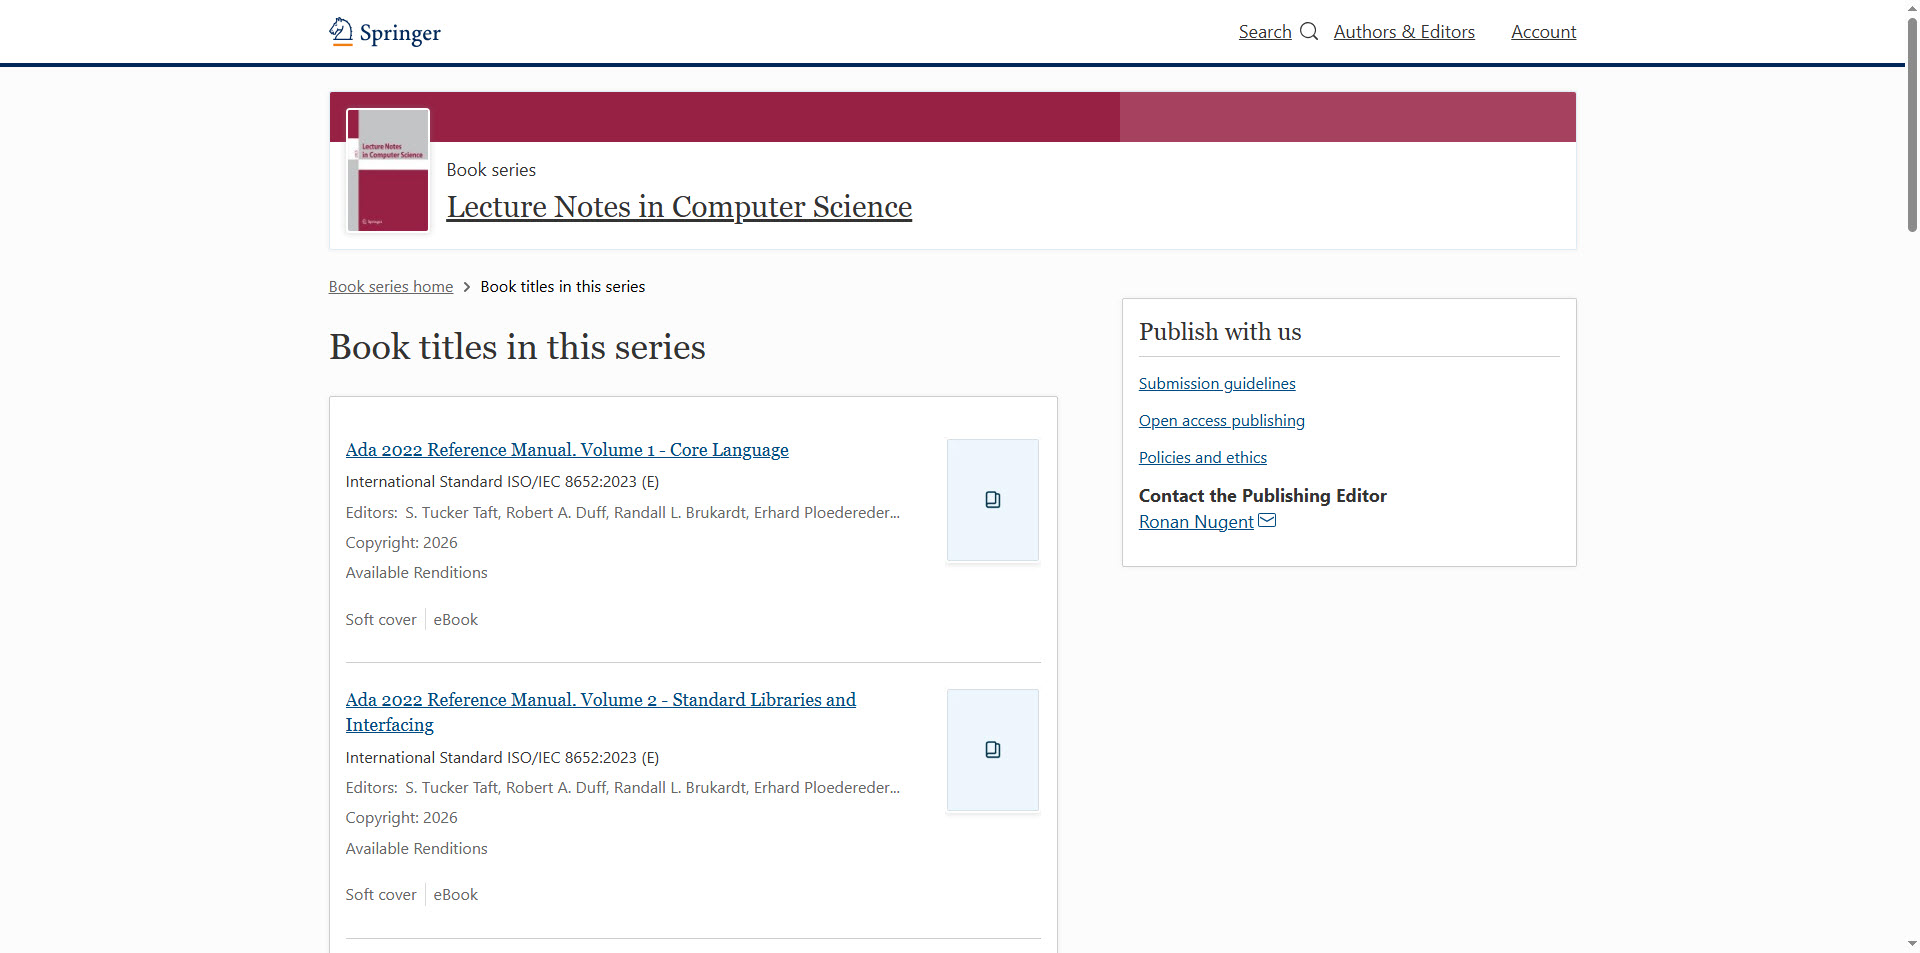Open the Account menu
The width and height of the screenshot is (1920, 953).
(1543, 32)
